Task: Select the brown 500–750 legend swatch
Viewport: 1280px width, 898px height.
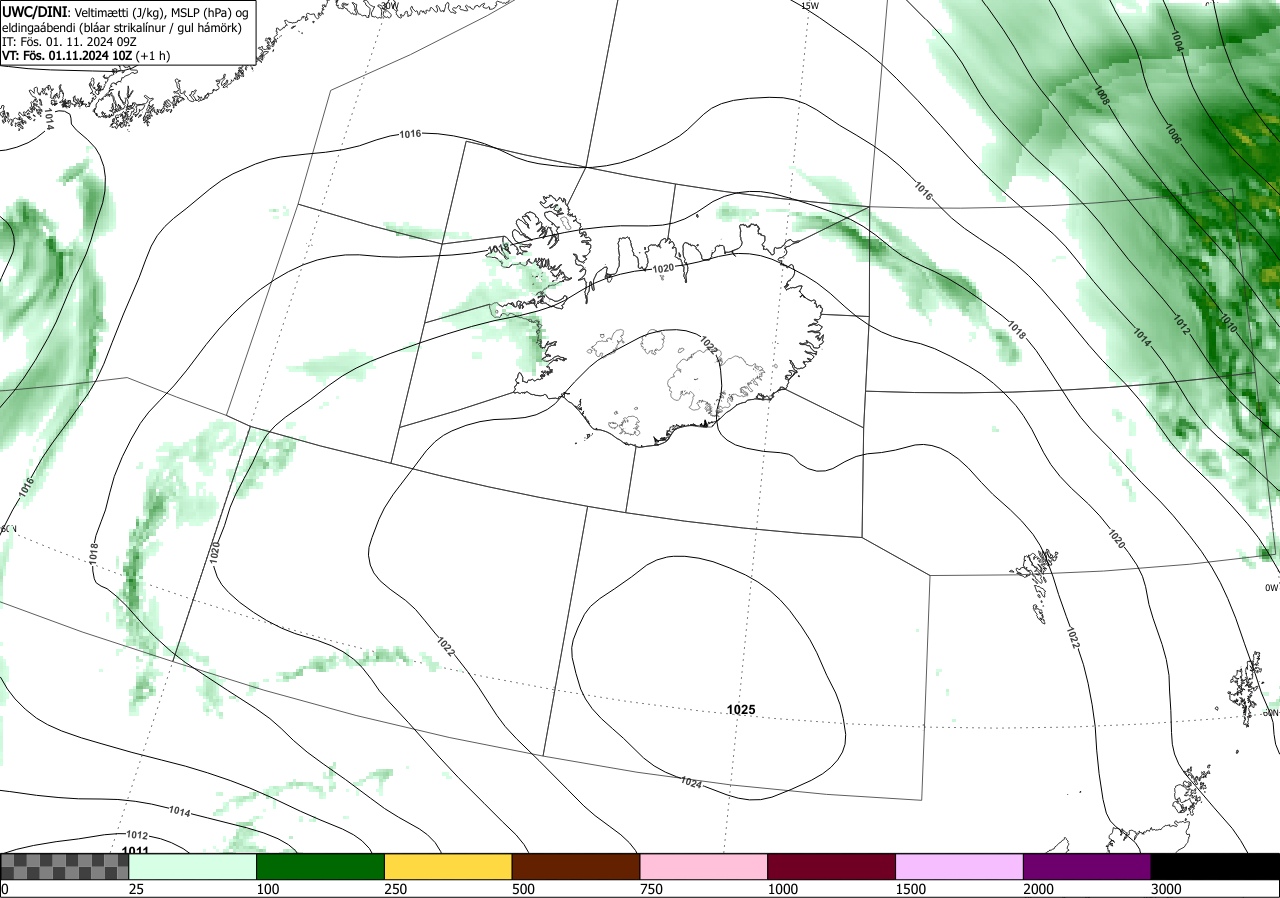Action: pyautogui.click(x=576, y=866)
